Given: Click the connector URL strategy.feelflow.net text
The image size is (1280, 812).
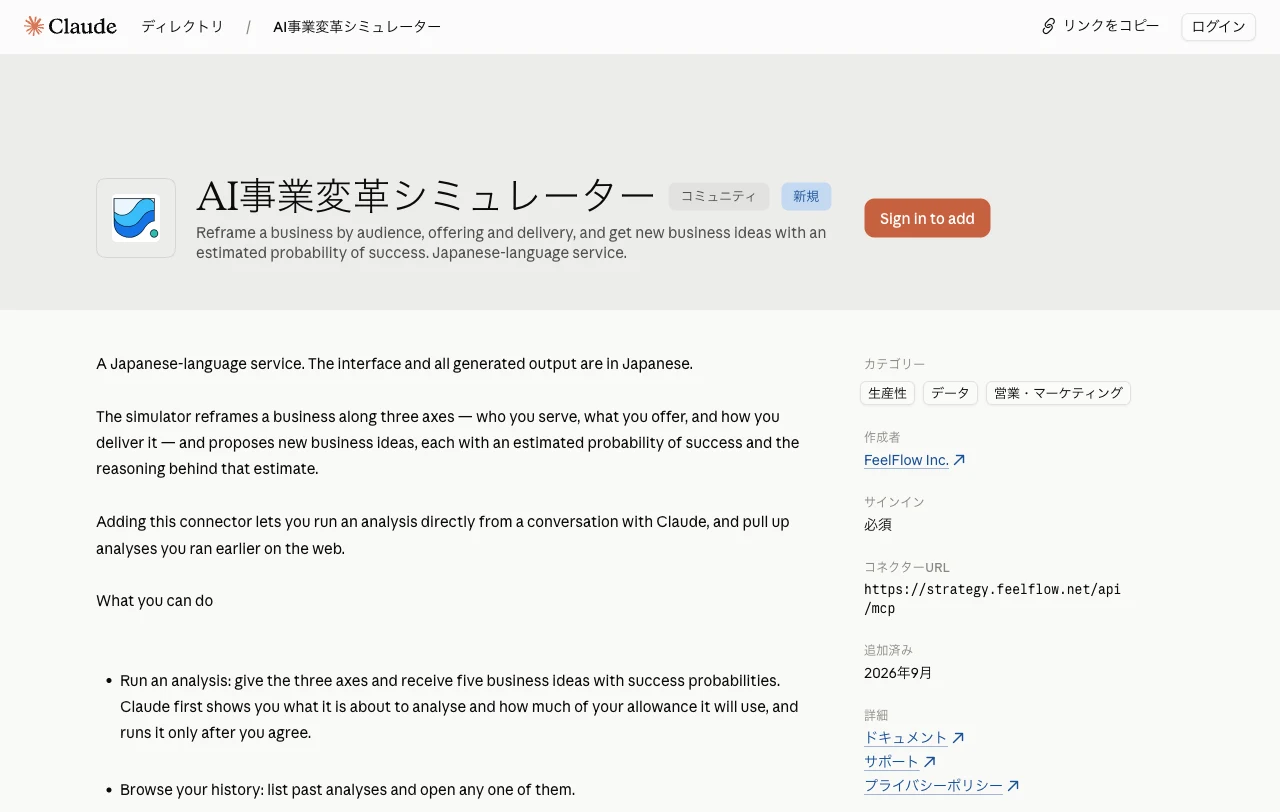Looking at the screenshot, I should (992, 598).
